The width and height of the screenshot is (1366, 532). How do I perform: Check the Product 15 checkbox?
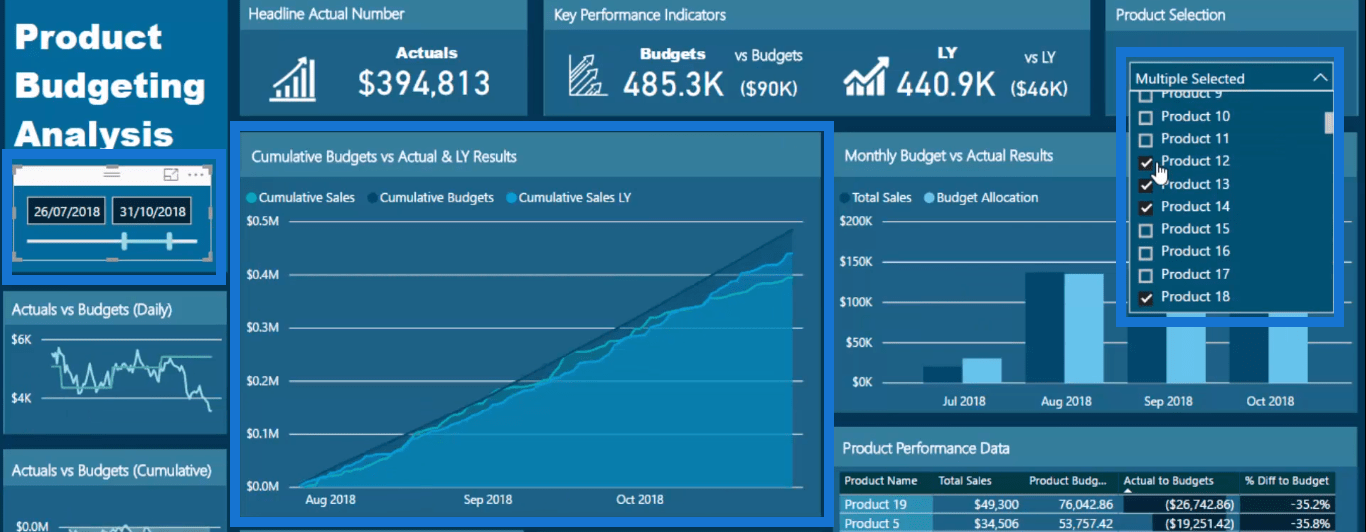pyautogui.click(x=1146, y=230)
